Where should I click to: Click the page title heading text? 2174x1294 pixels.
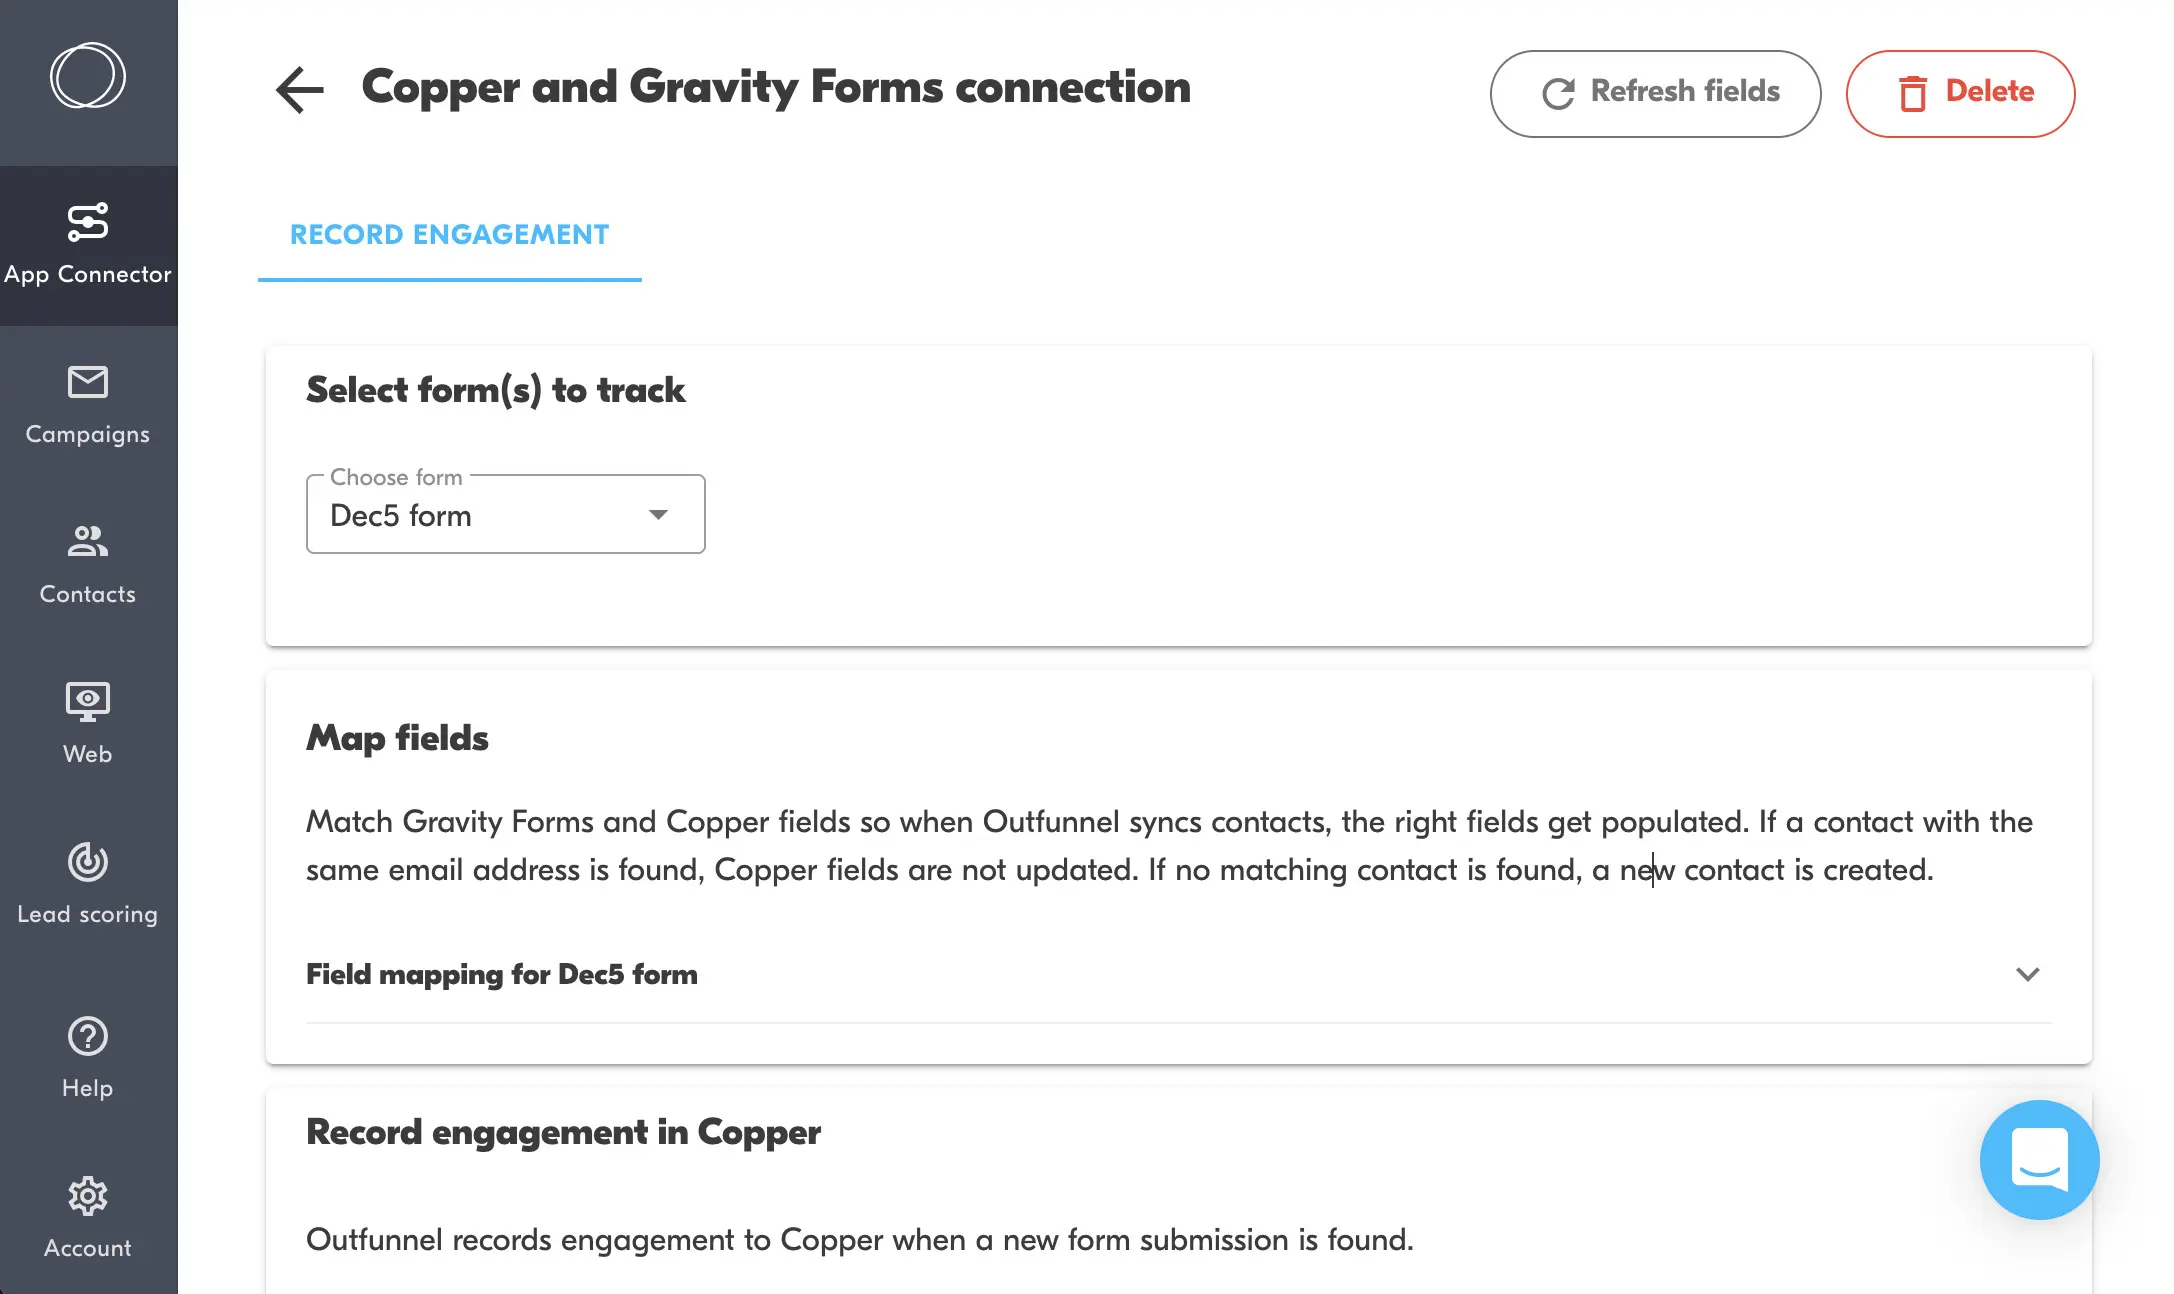[x=776, y=88]
